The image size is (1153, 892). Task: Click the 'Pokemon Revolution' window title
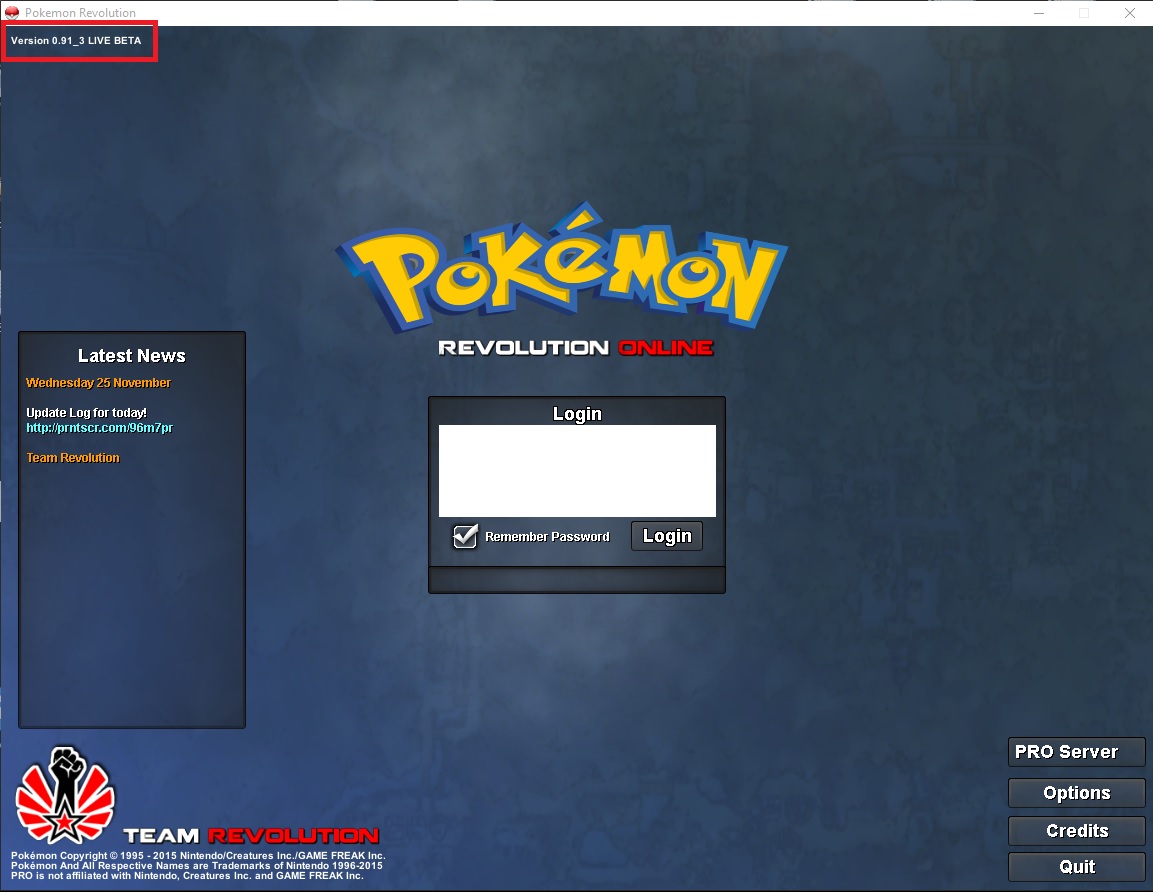80,13
